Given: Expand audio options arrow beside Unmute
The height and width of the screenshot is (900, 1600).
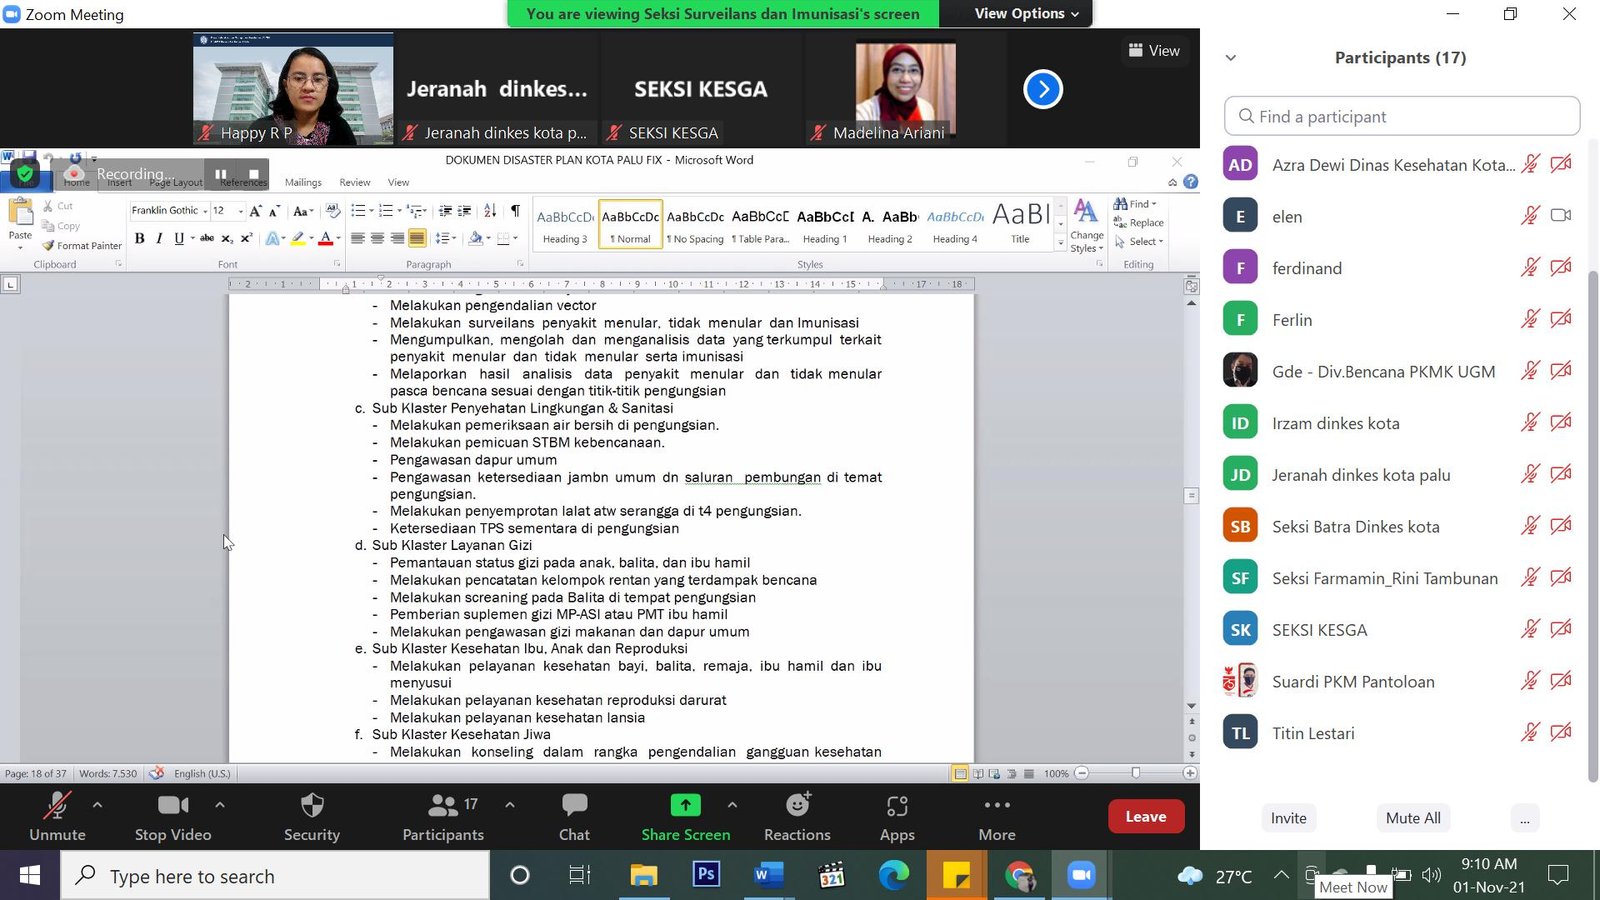Looking at the screenshot, I should (x=97, y=804).
